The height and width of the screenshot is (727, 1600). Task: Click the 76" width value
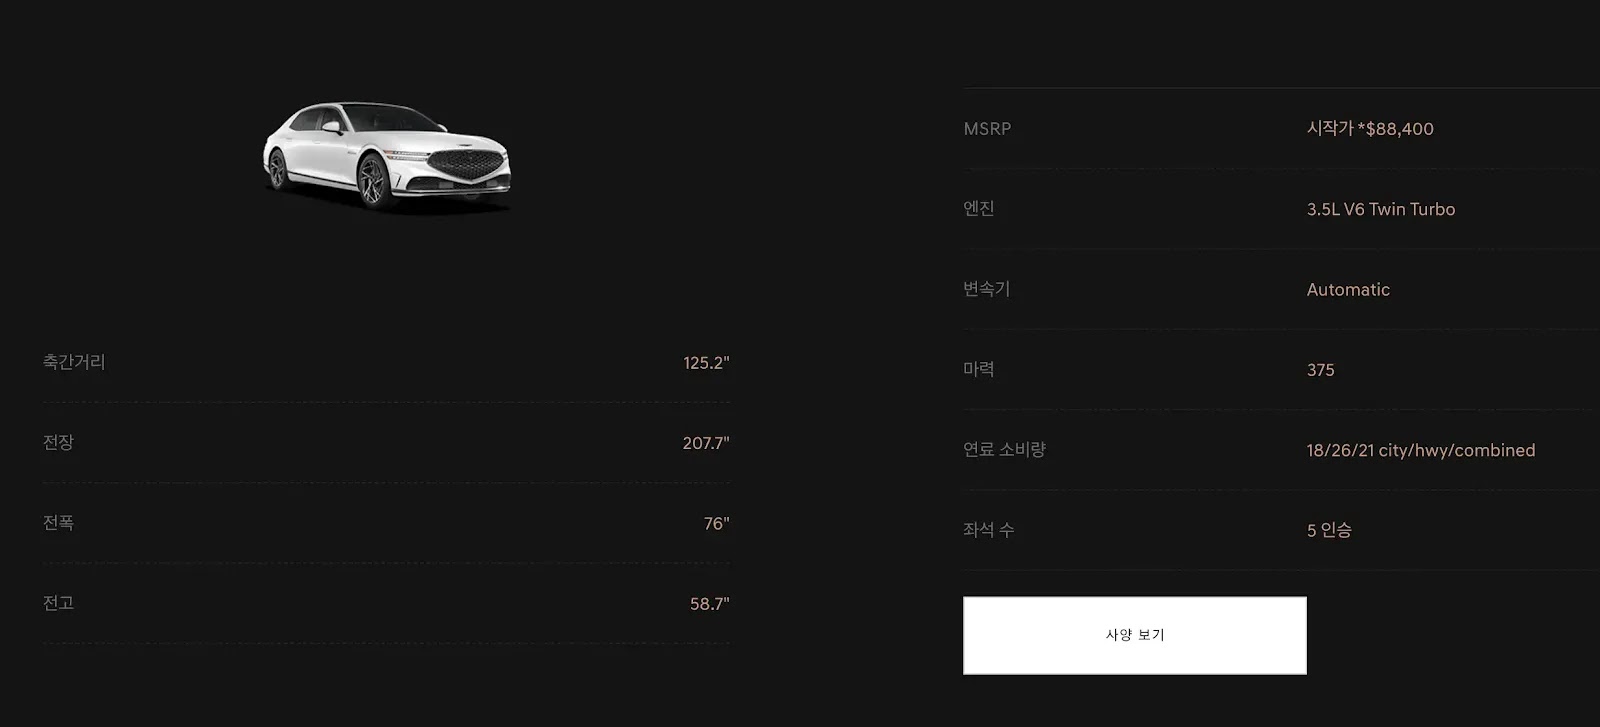(716, 524)
